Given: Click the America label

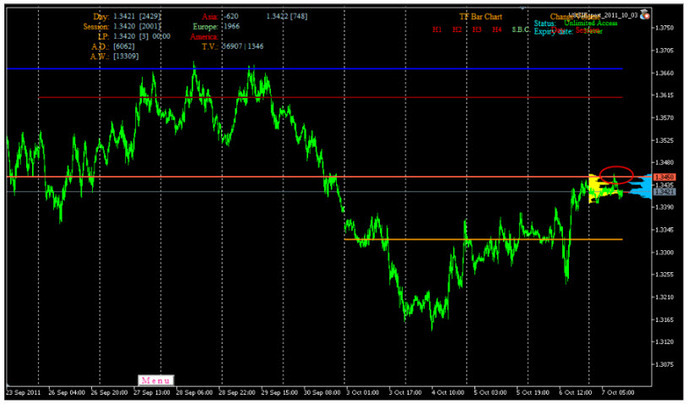Looking at the screenshot, I should 204,36.
